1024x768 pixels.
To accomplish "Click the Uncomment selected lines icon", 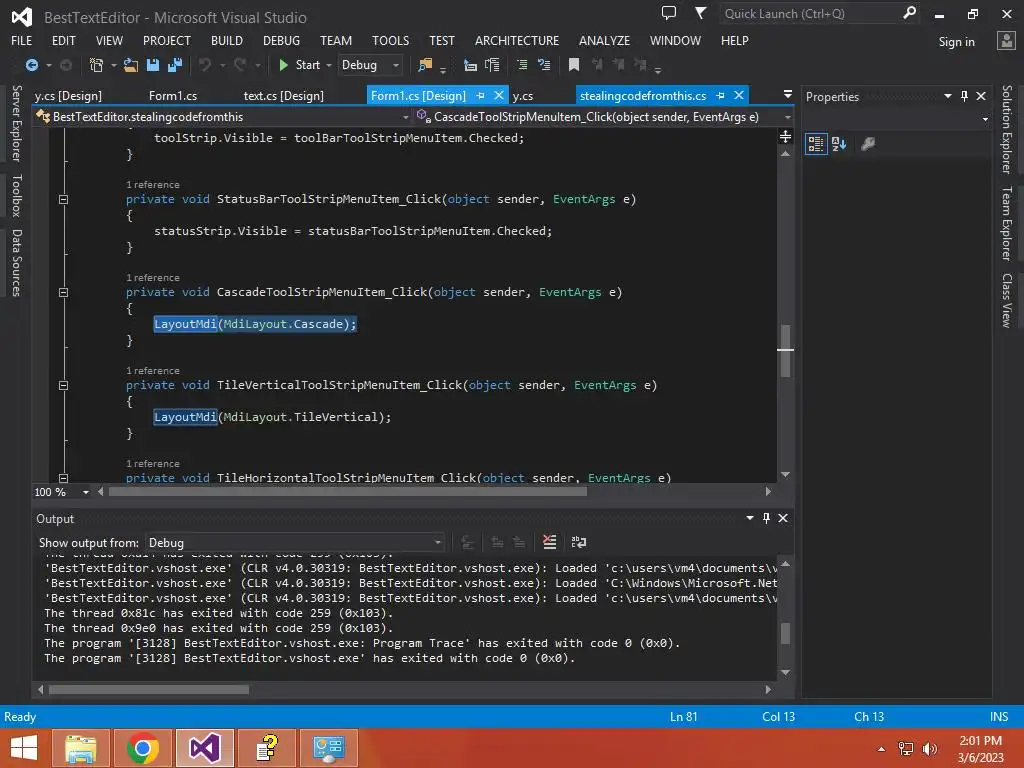I will click(x=543, y=65).
